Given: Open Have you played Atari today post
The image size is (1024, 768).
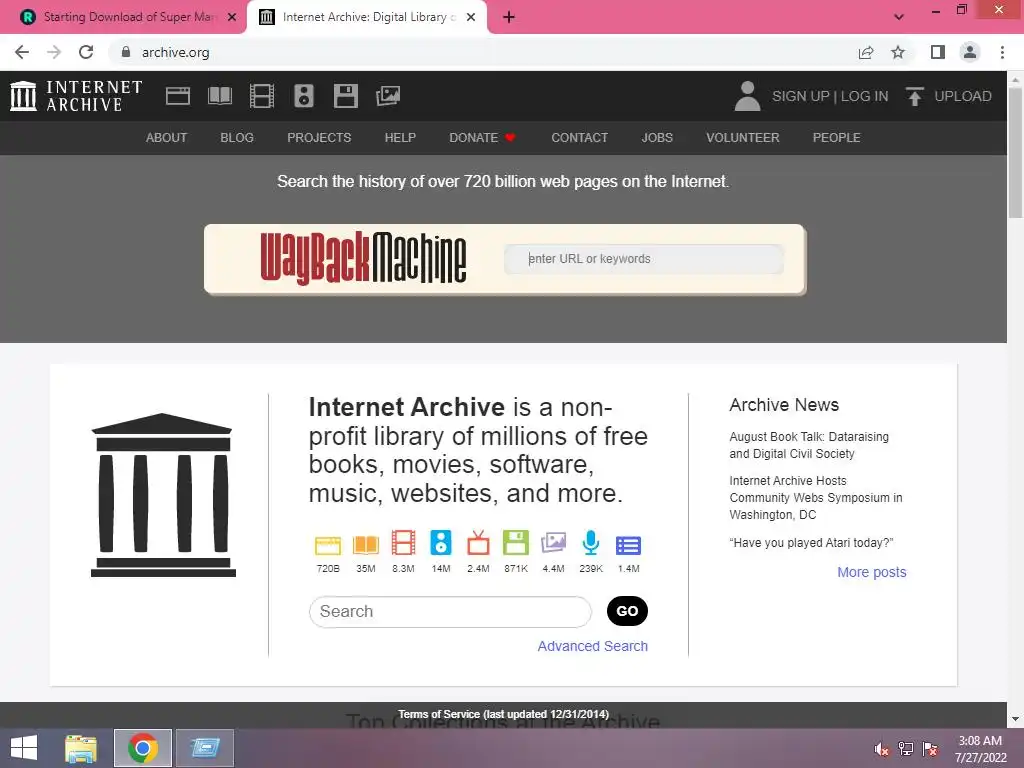Looking at the screenshot, I should [811, 543].
